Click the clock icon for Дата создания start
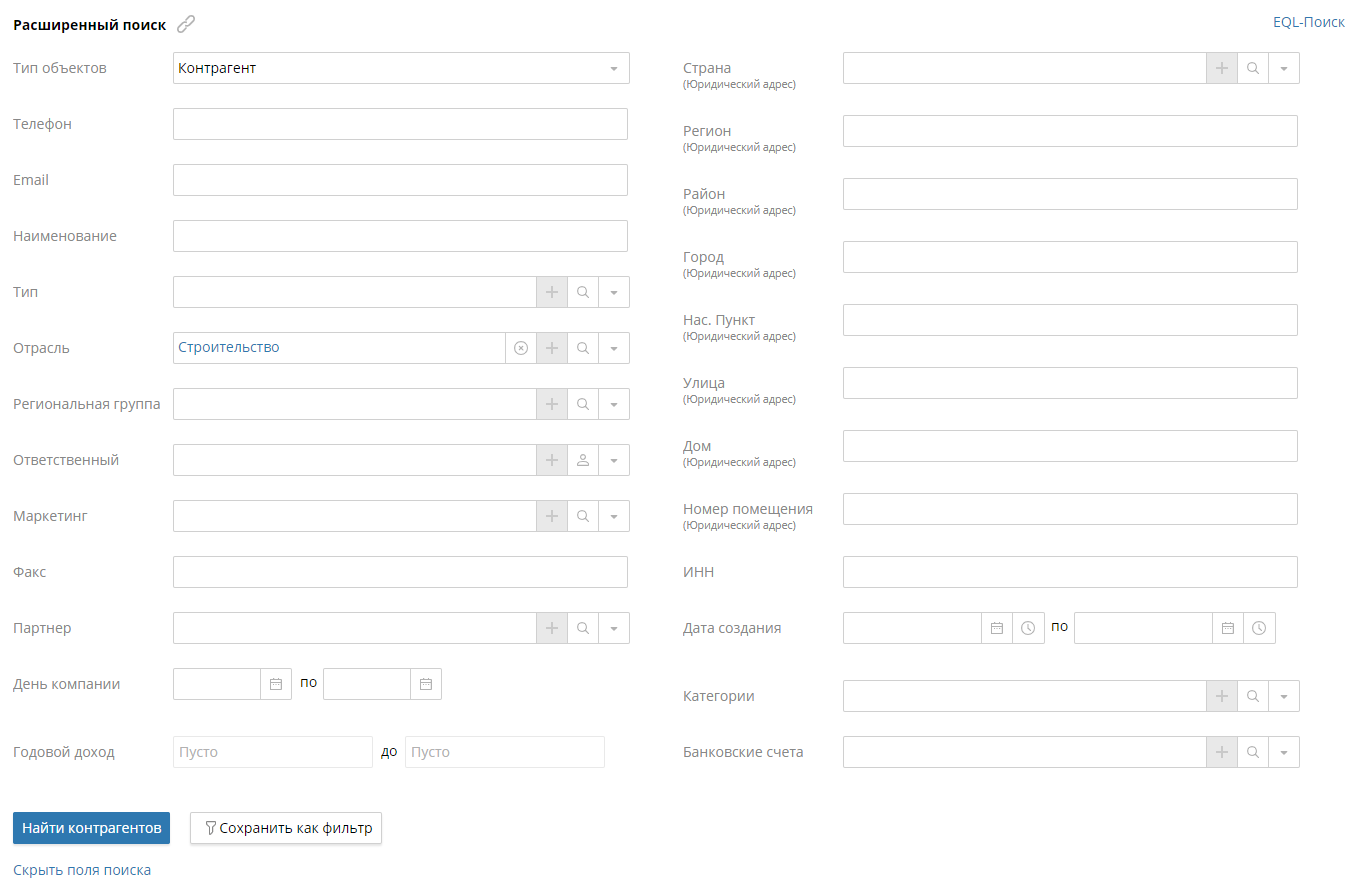The height and width of the screenshot is (886, 1352). 1028,628
